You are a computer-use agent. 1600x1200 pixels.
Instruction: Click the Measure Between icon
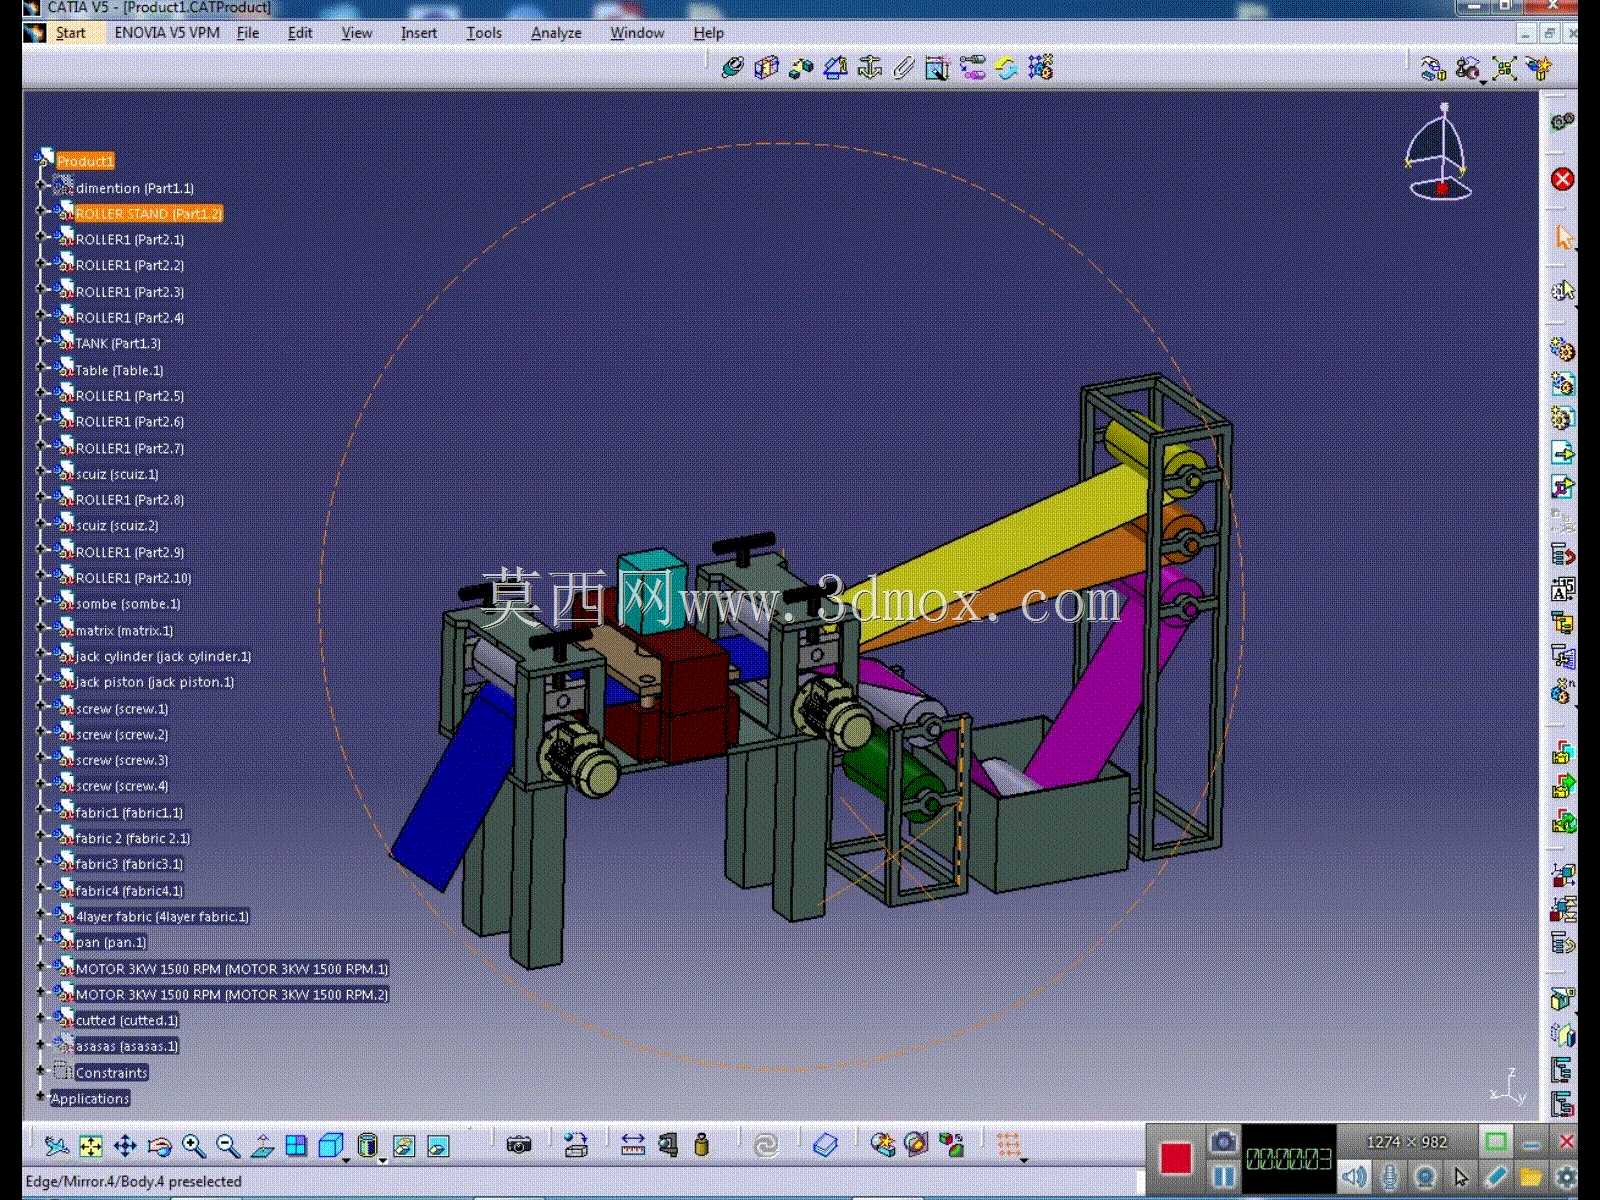point(633,1146)
